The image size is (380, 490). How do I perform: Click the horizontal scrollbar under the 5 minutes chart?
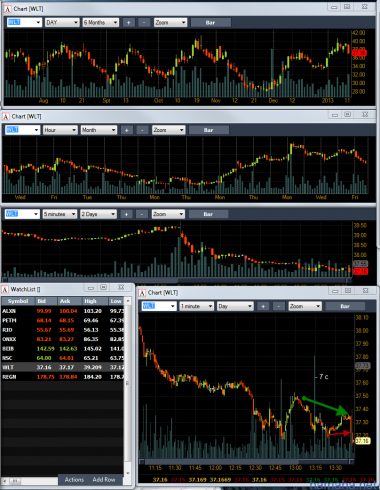[177, 280]
